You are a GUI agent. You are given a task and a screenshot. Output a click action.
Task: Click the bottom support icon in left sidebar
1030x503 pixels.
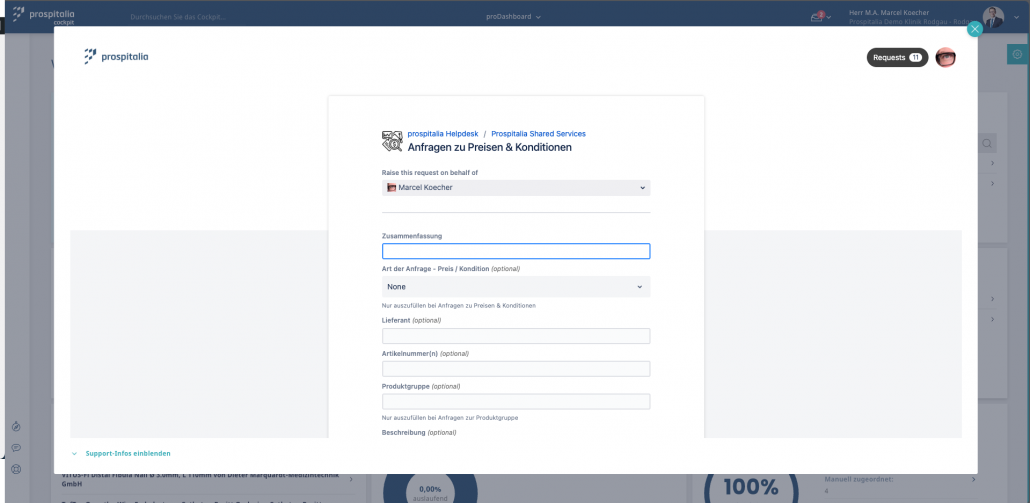click(x=16, y=469)
